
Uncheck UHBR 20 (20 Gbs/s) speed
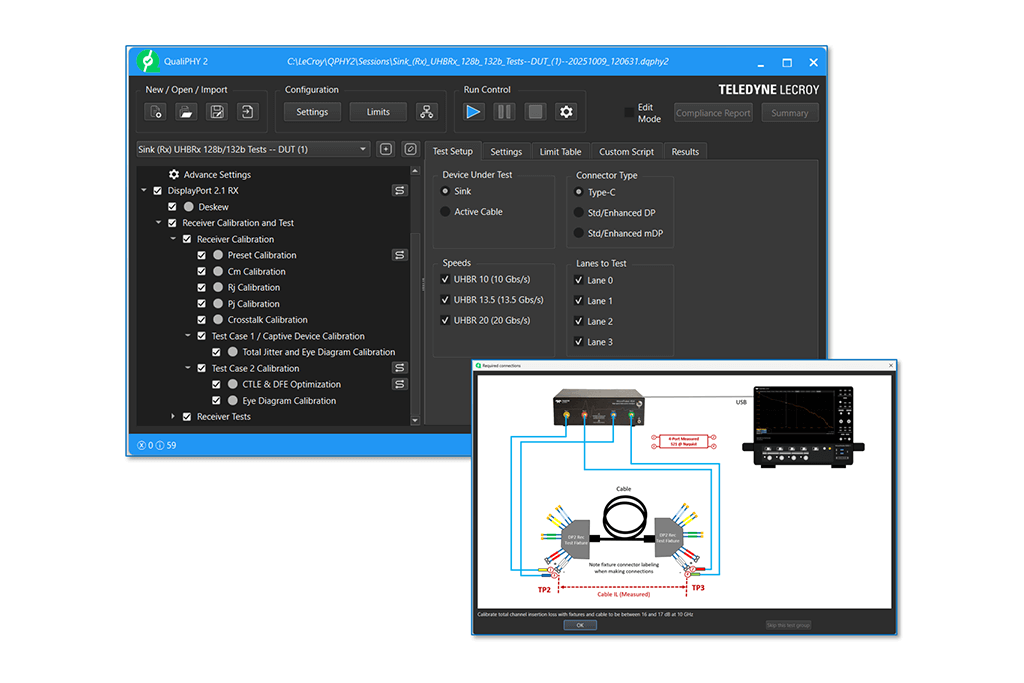(446, 320)
